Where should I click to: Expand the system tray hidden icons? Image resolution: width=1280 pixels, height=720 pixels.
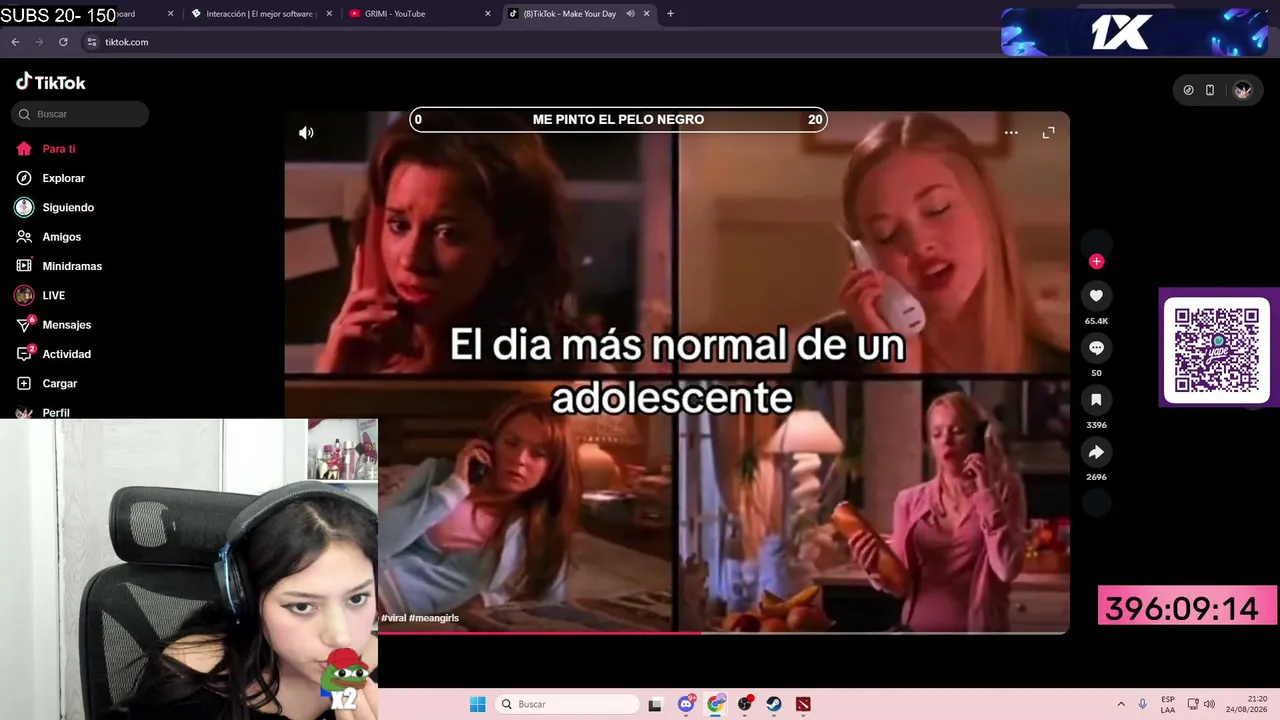coord(1121,704)
